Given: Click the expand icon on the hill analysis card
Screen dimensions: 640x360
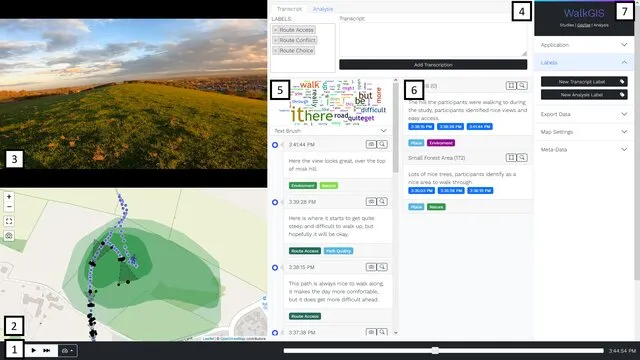Looking at the screenshot, I should click(x=511, y=86).
